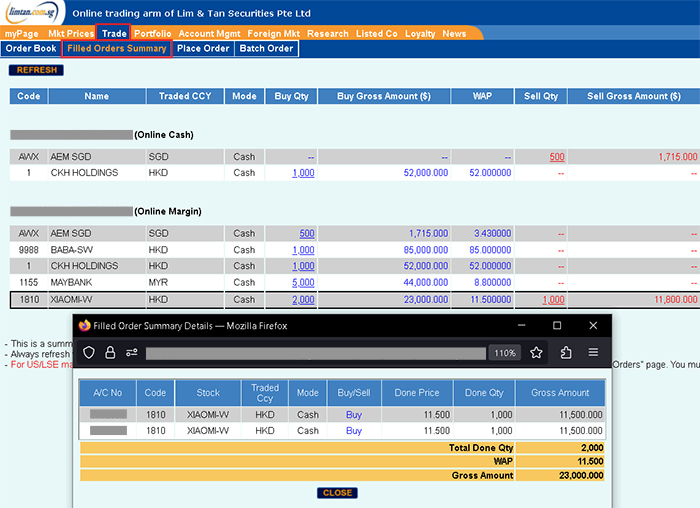The width and height of the screenshot is (700, 508).
Task: Open Online Margin CKH HOLDINGS buy qty 1,000
Action: (303, 266)
